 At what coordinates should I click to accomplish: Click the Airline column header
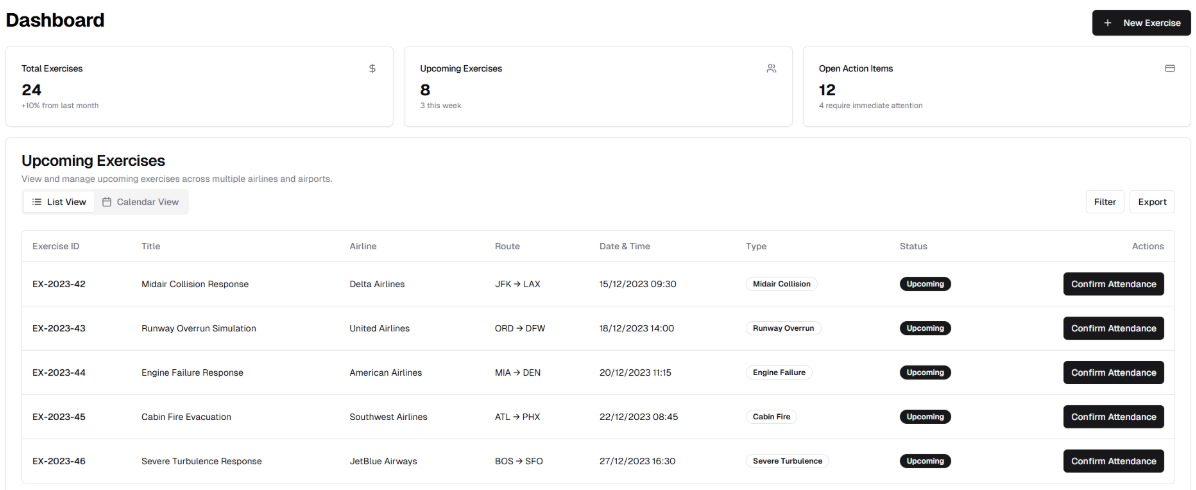pos(363,246)
